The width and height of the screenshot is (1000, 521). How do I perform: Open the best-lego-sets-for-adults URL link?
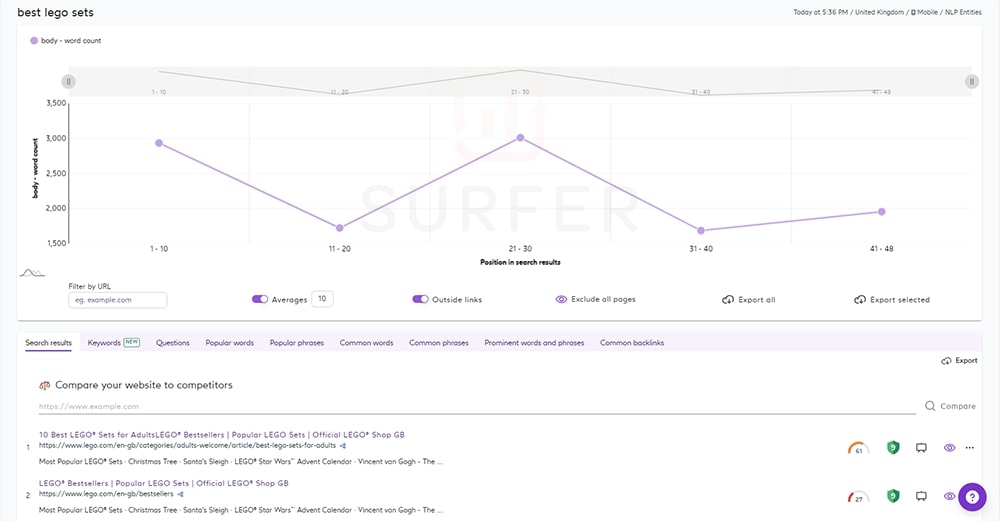coord(188,446)
